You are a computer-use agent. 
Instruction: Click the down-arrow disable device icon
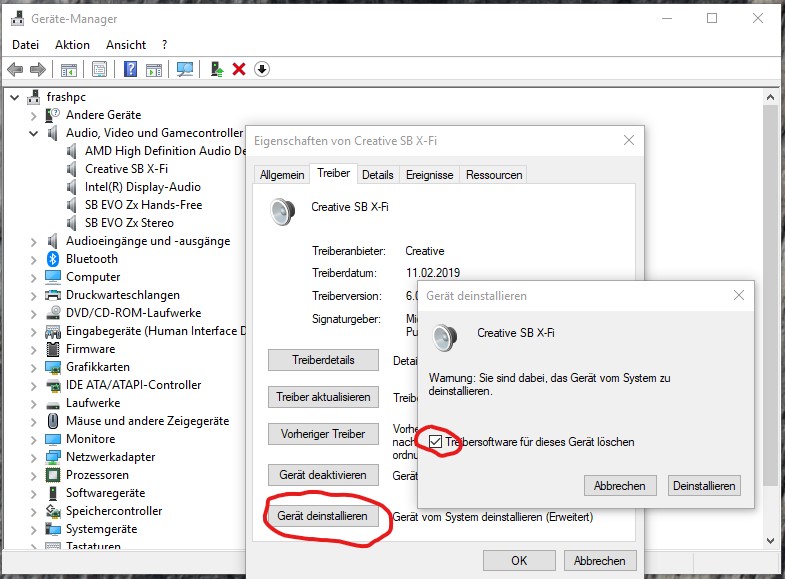tap(262, 69)
